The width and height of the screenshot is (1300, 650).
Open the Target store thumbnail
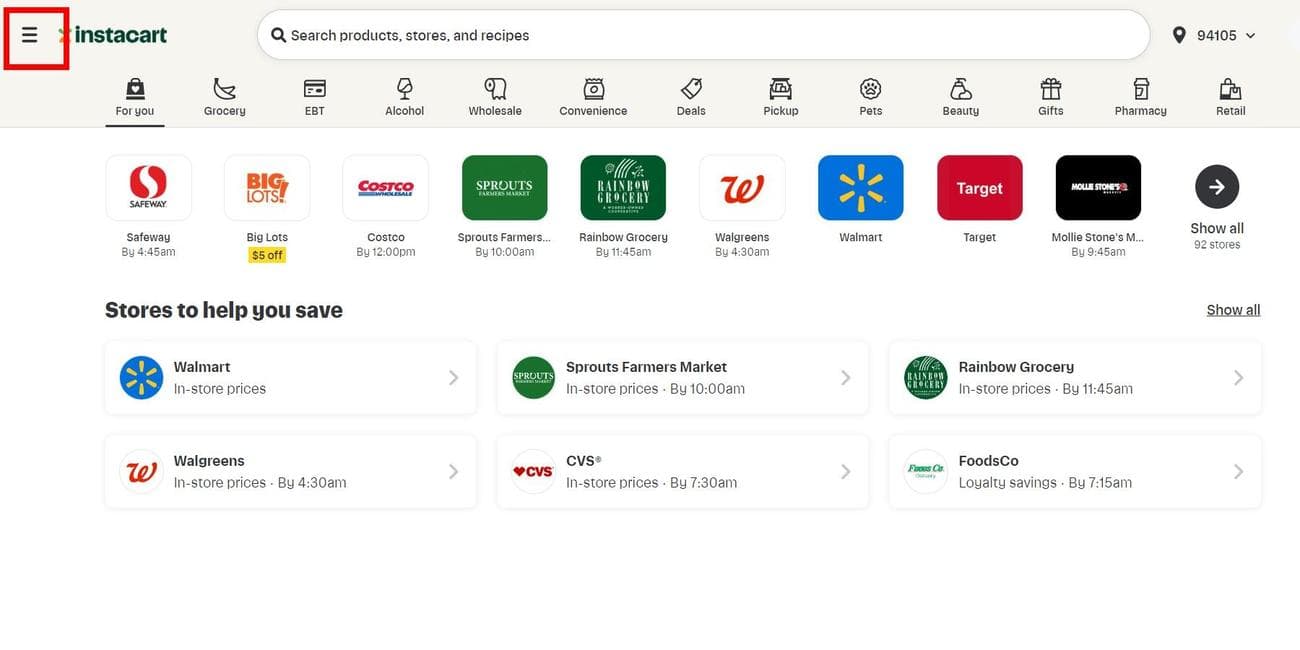click(978, 186)
